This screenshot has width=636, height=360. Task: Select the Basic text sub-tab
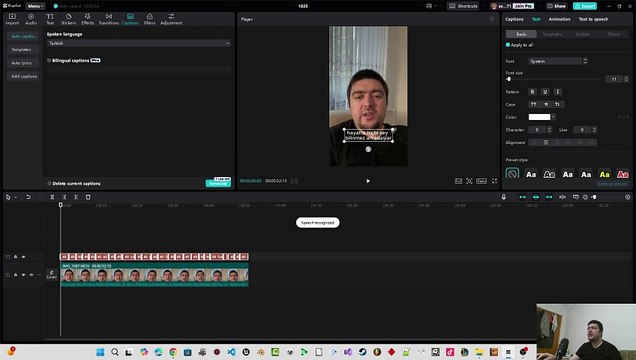[x=521, y=34]
